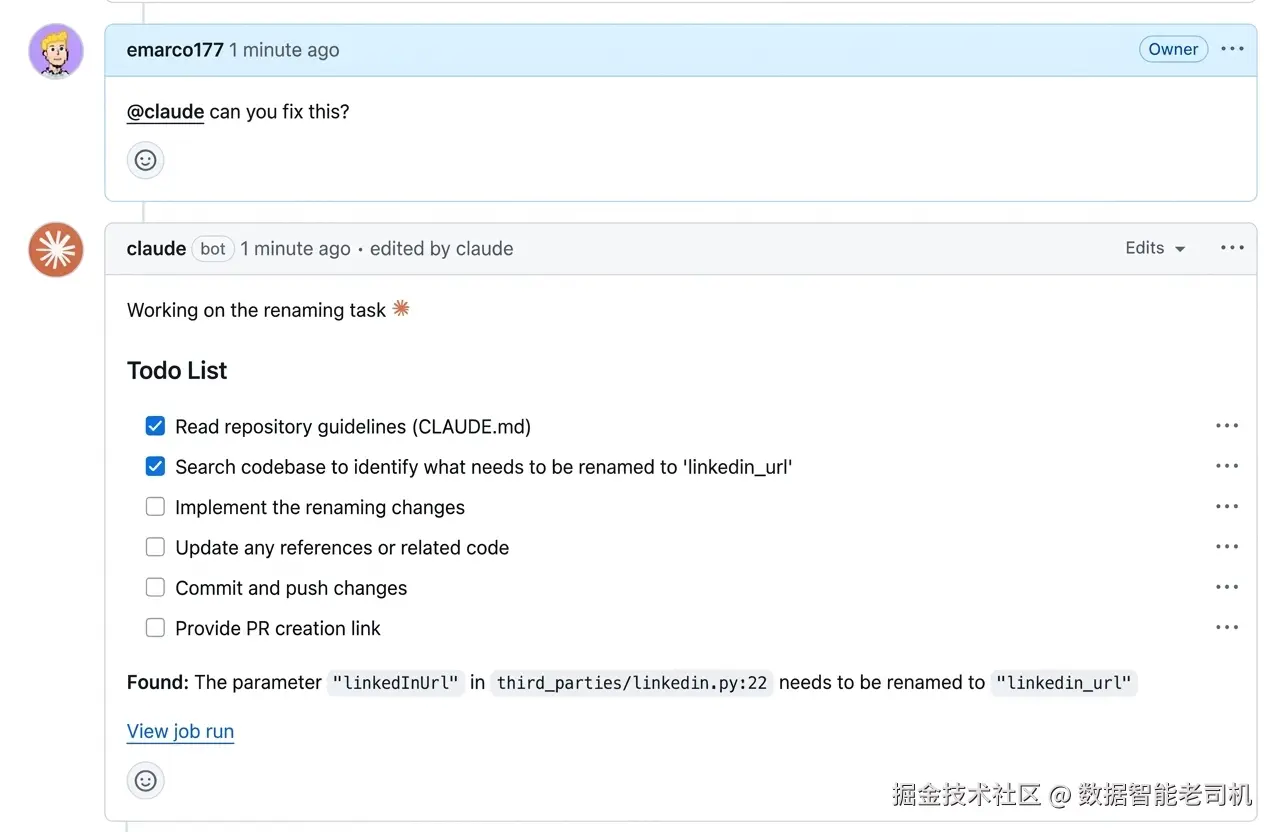Click the @claude mention link
This screenshot has height=832, width=1276.
click(165, 111)
